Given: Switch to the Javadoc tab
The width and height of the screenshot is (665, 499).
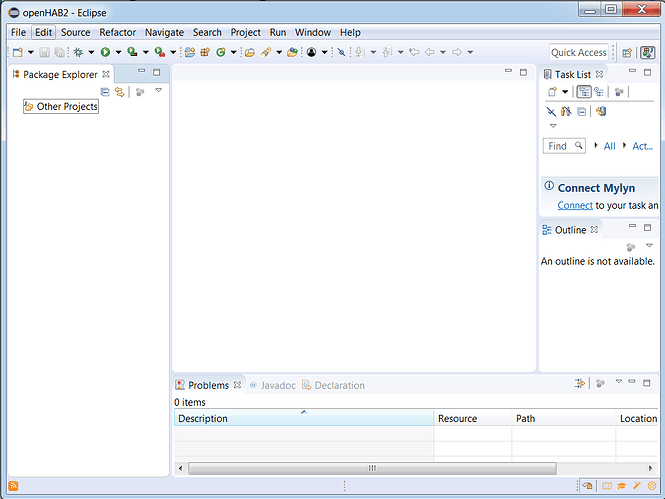Looking at the screenshot, I should click(273, 385).
